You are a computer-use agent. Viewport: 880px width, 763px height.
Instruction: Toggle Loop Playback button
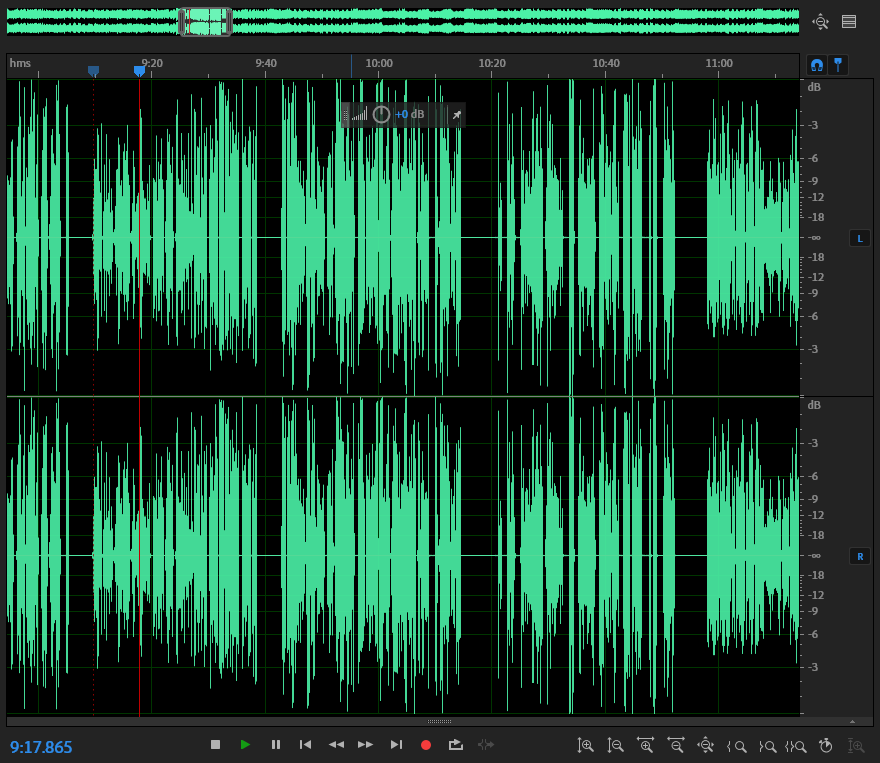click(x=456, y=744)
